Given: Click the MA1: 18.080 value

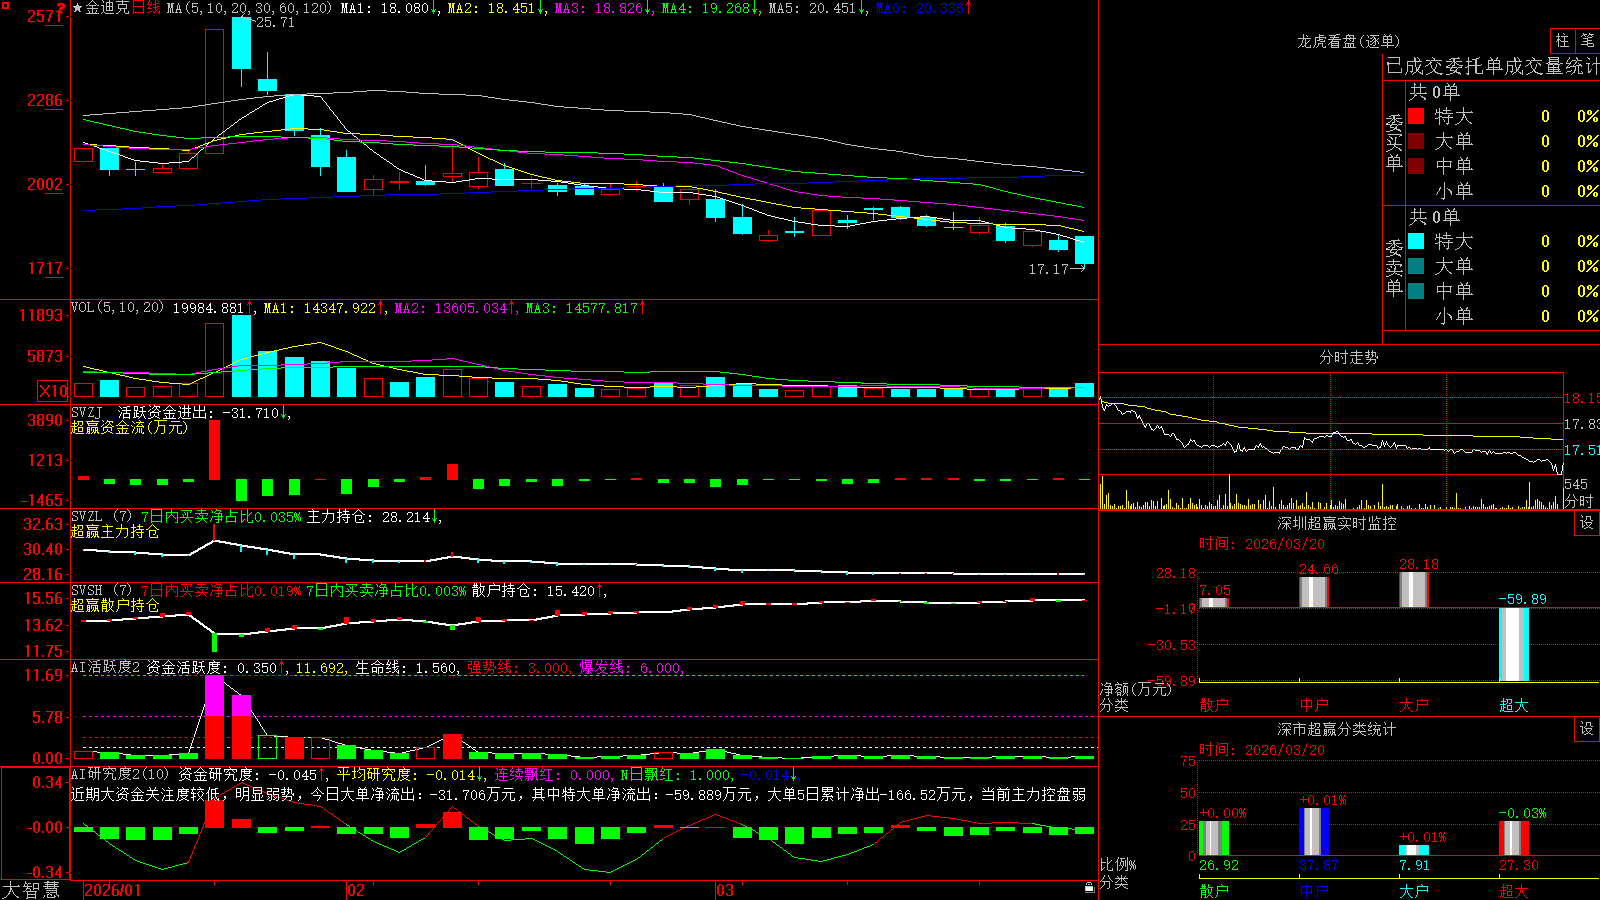Looking at the screenshot, I should tap(390, 8).
